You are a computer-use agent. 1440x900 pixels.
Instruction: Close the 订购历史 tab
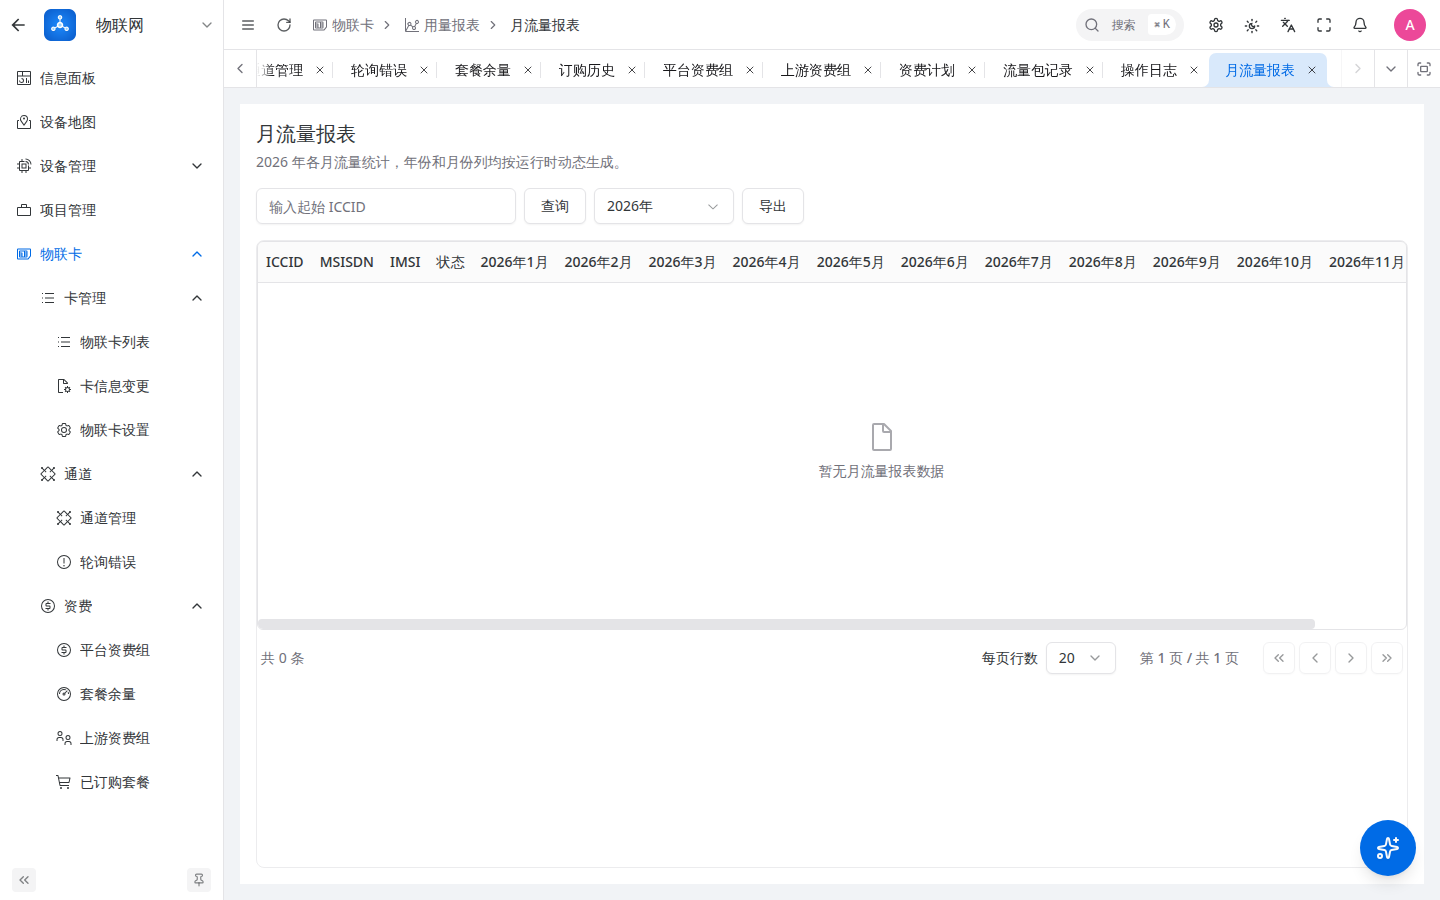[632, 70]
